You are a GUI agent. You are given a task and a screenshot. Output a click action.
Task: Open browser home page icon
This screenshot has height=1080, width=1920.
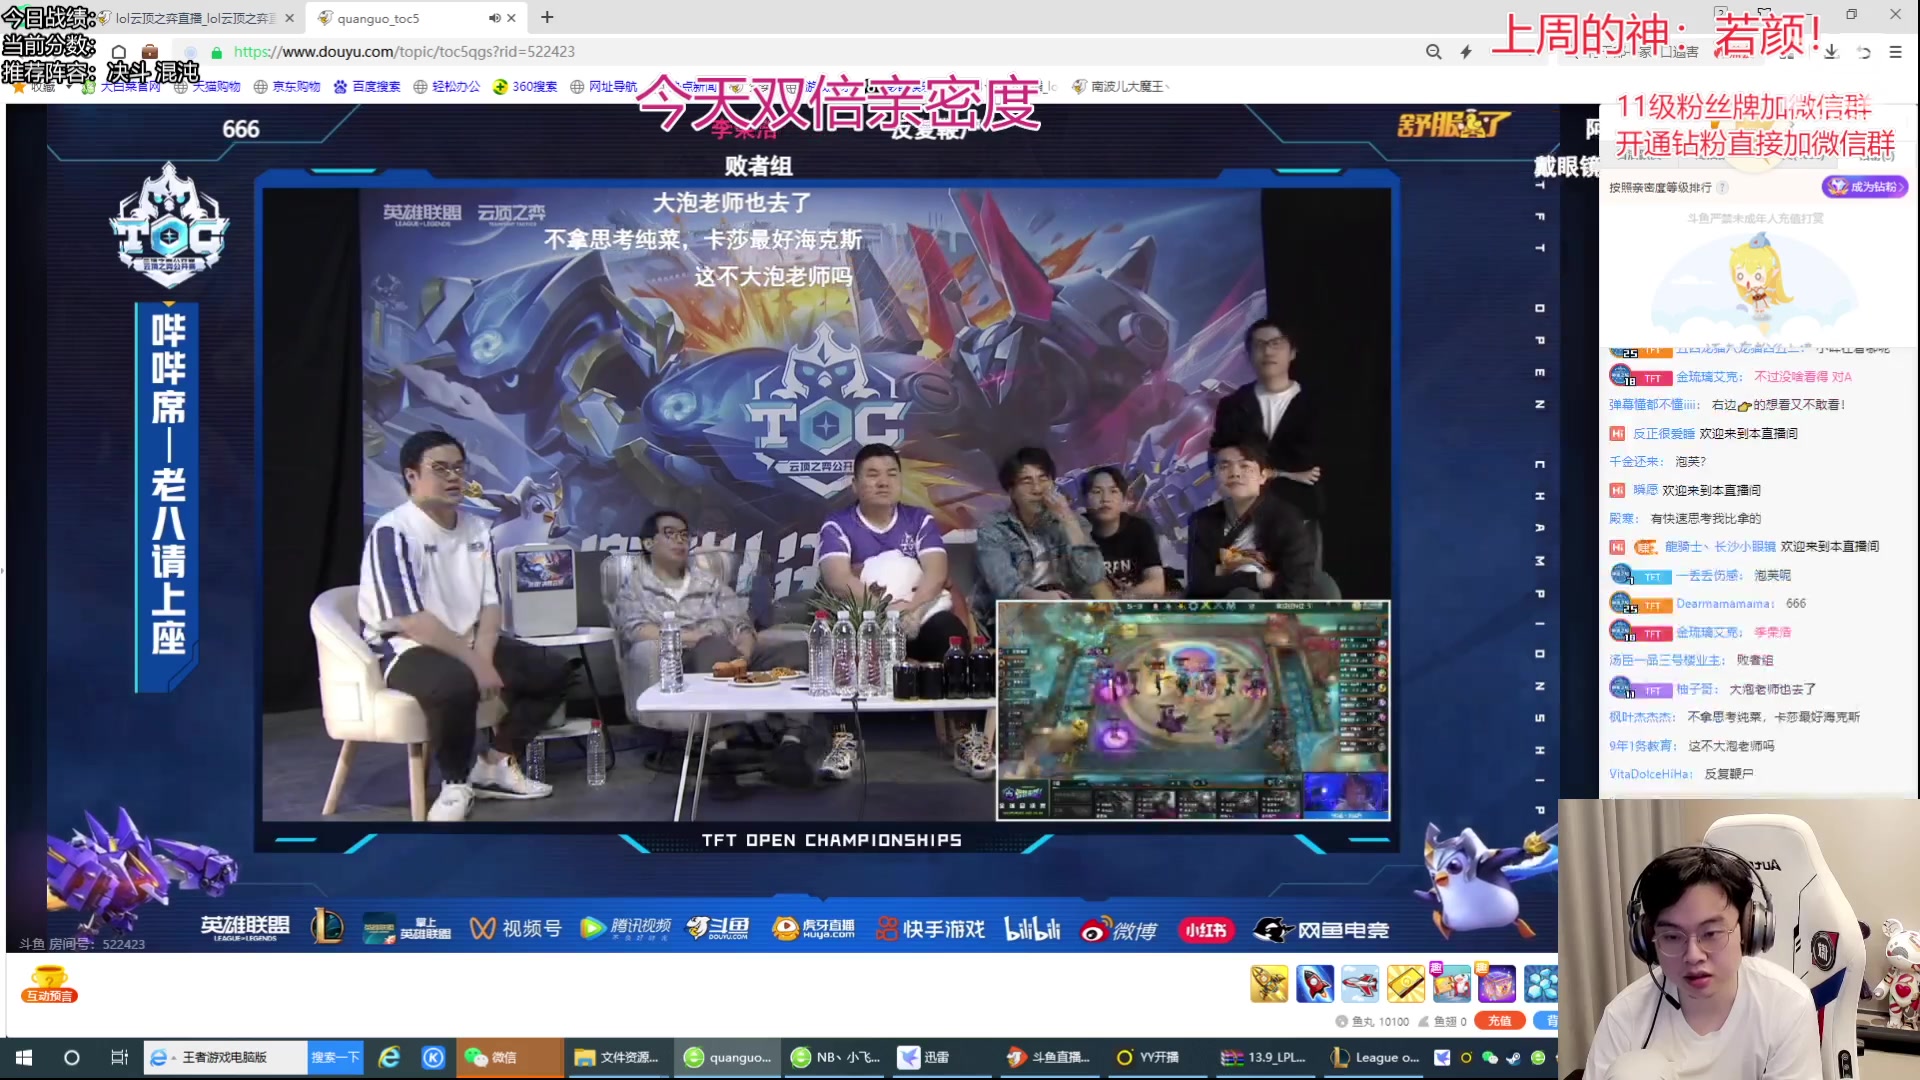(119, 52)
